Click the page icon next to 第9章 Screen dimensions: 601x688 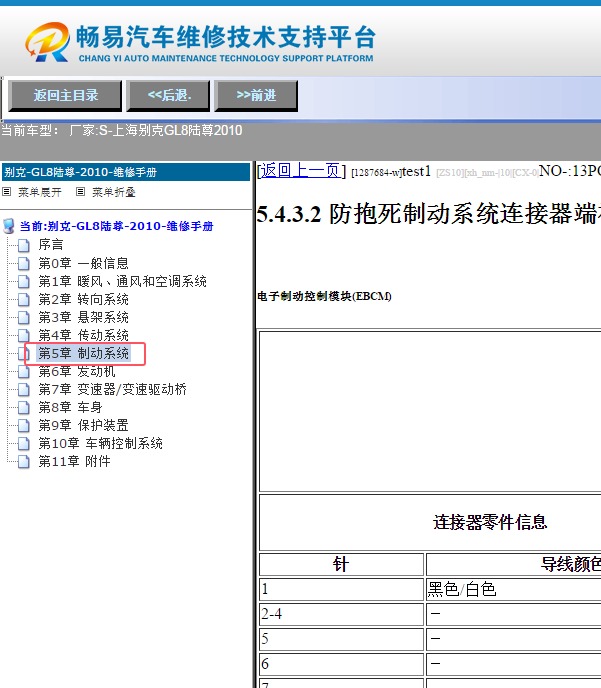24,425
